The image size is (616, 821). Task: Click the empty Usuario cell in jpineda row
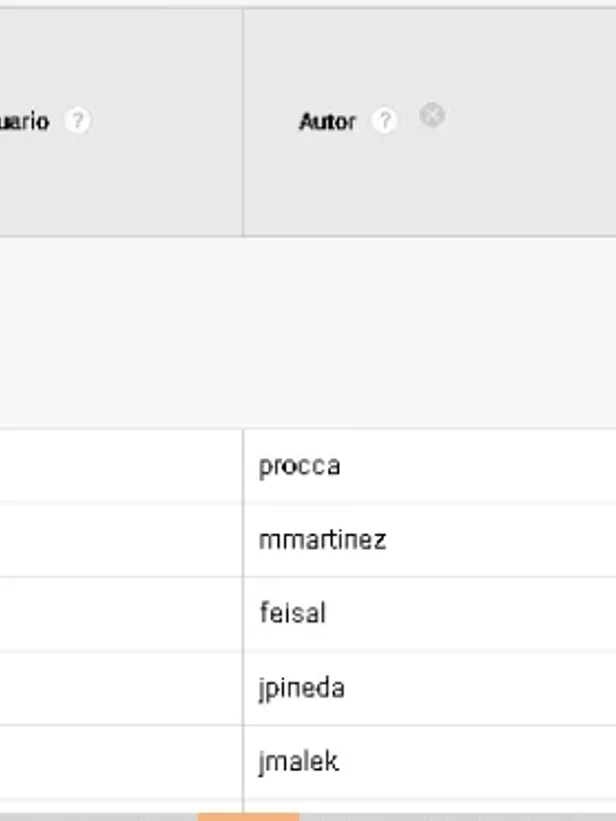point(120,688)
